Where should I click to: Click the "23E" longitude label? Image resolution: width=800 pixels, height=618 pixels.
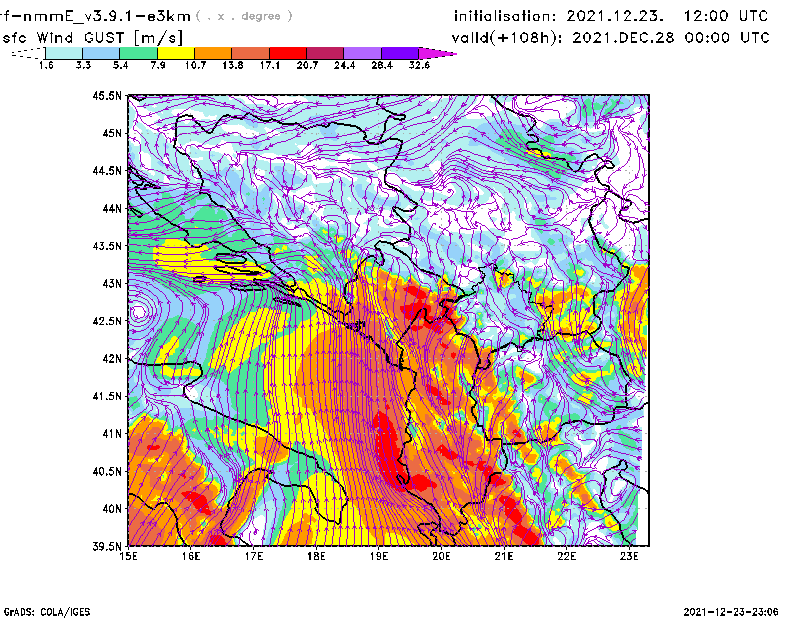[x=629, y=556]
